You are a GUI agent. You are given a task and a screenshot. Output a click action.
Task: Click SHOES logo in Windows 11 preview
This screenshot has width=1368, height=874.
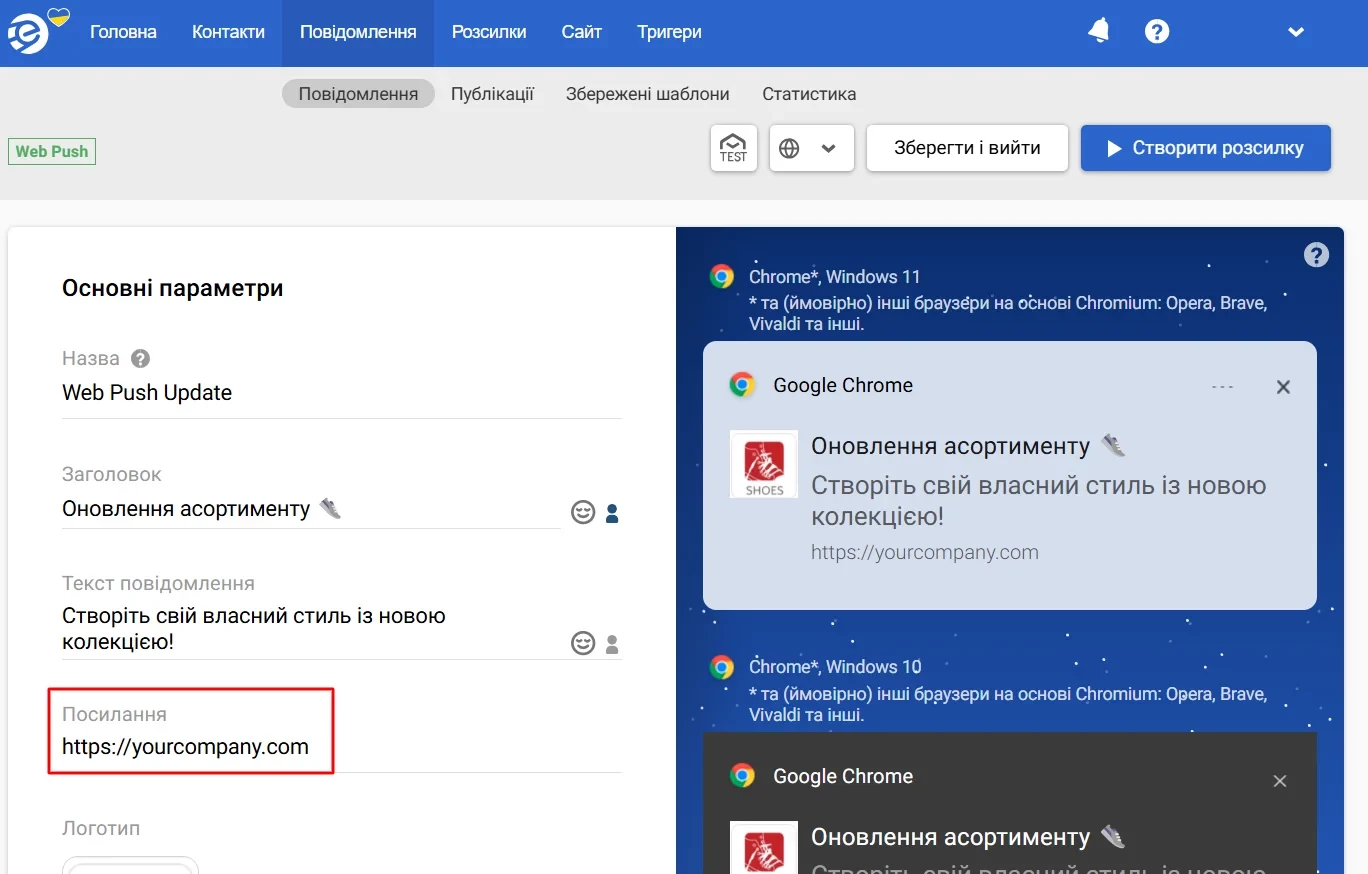[764, 464]
